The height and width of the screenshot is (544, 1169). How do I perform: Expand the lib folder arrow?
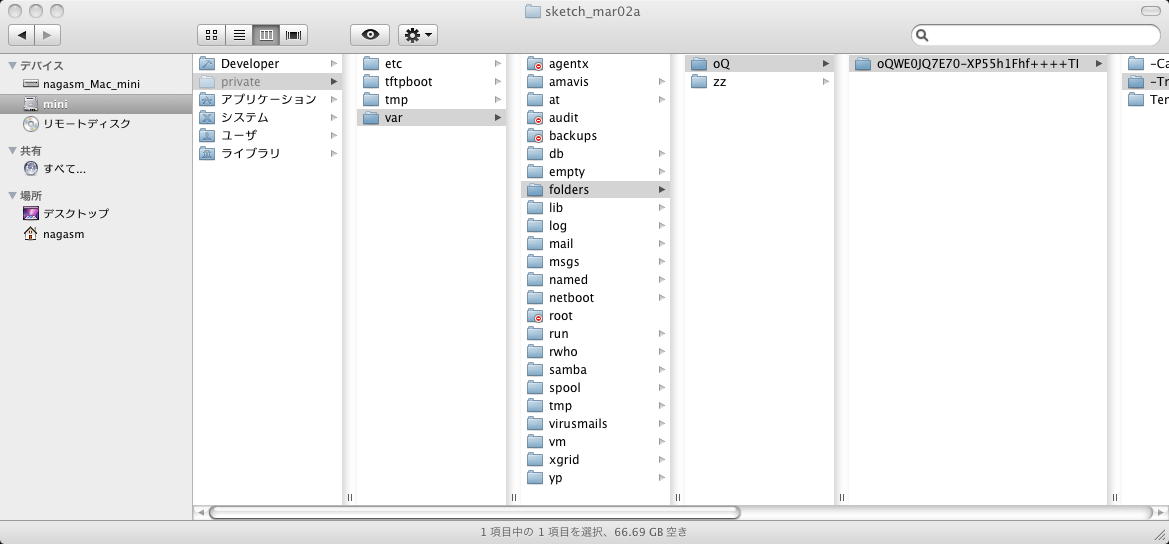coord(661,207)
